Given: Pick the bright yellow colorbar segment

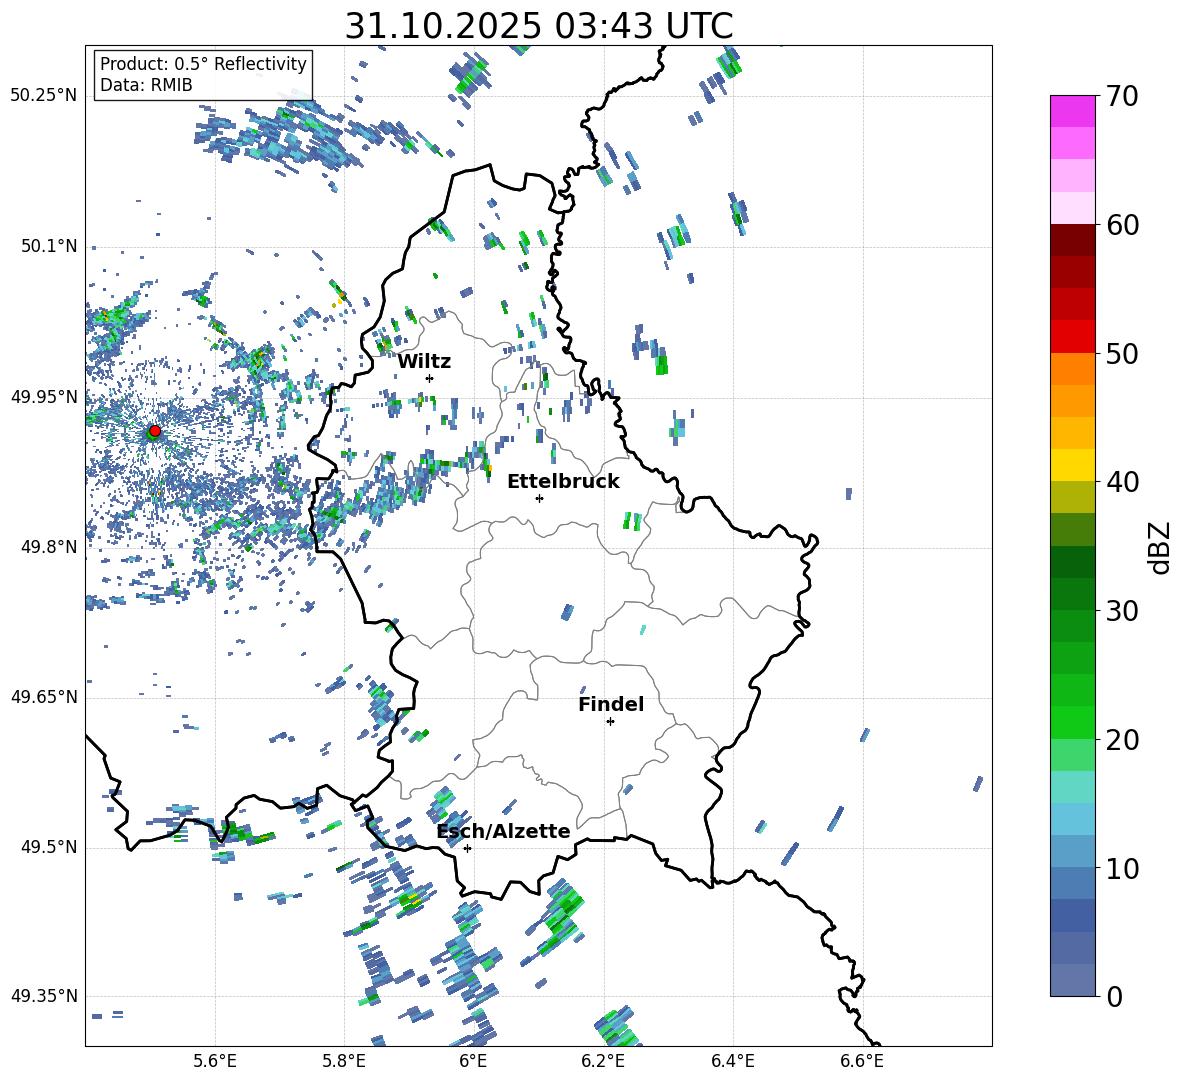Looking at the screenshot, I should (1073, 465).
